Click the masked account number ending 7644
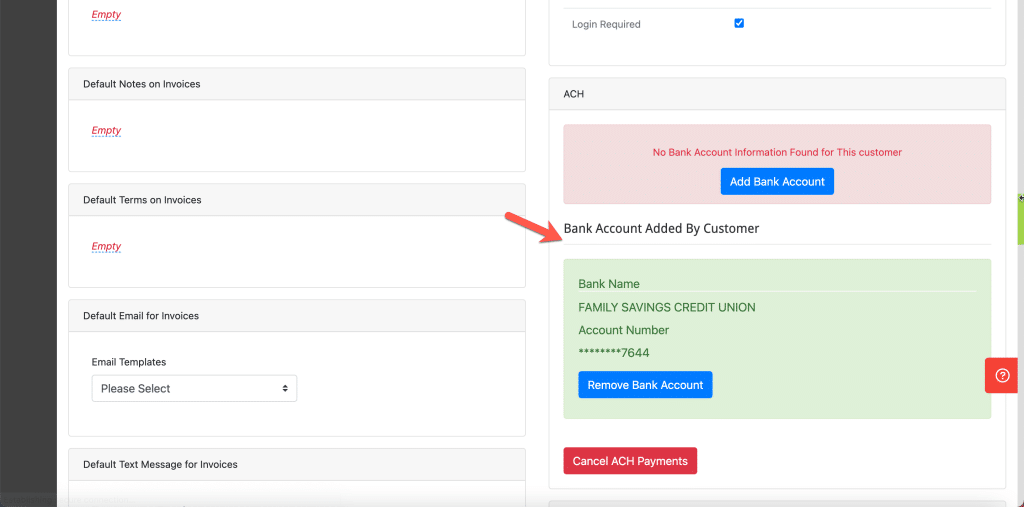The image size is (1024, 507). click(x=614, y=353)
